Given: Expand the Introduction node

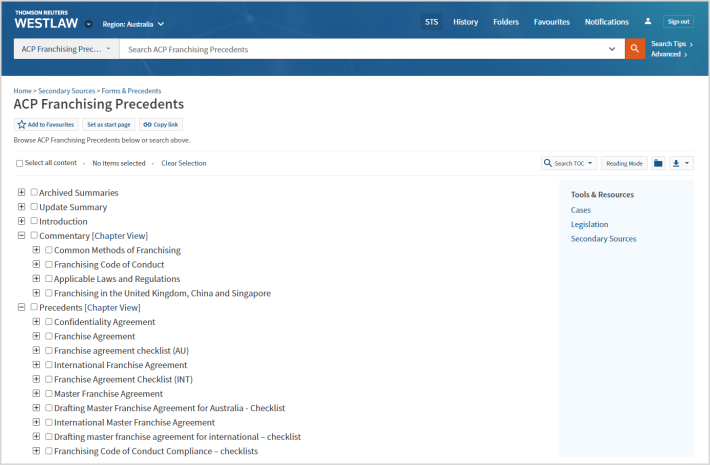Looking at the screenshot, I should point(21,221).
